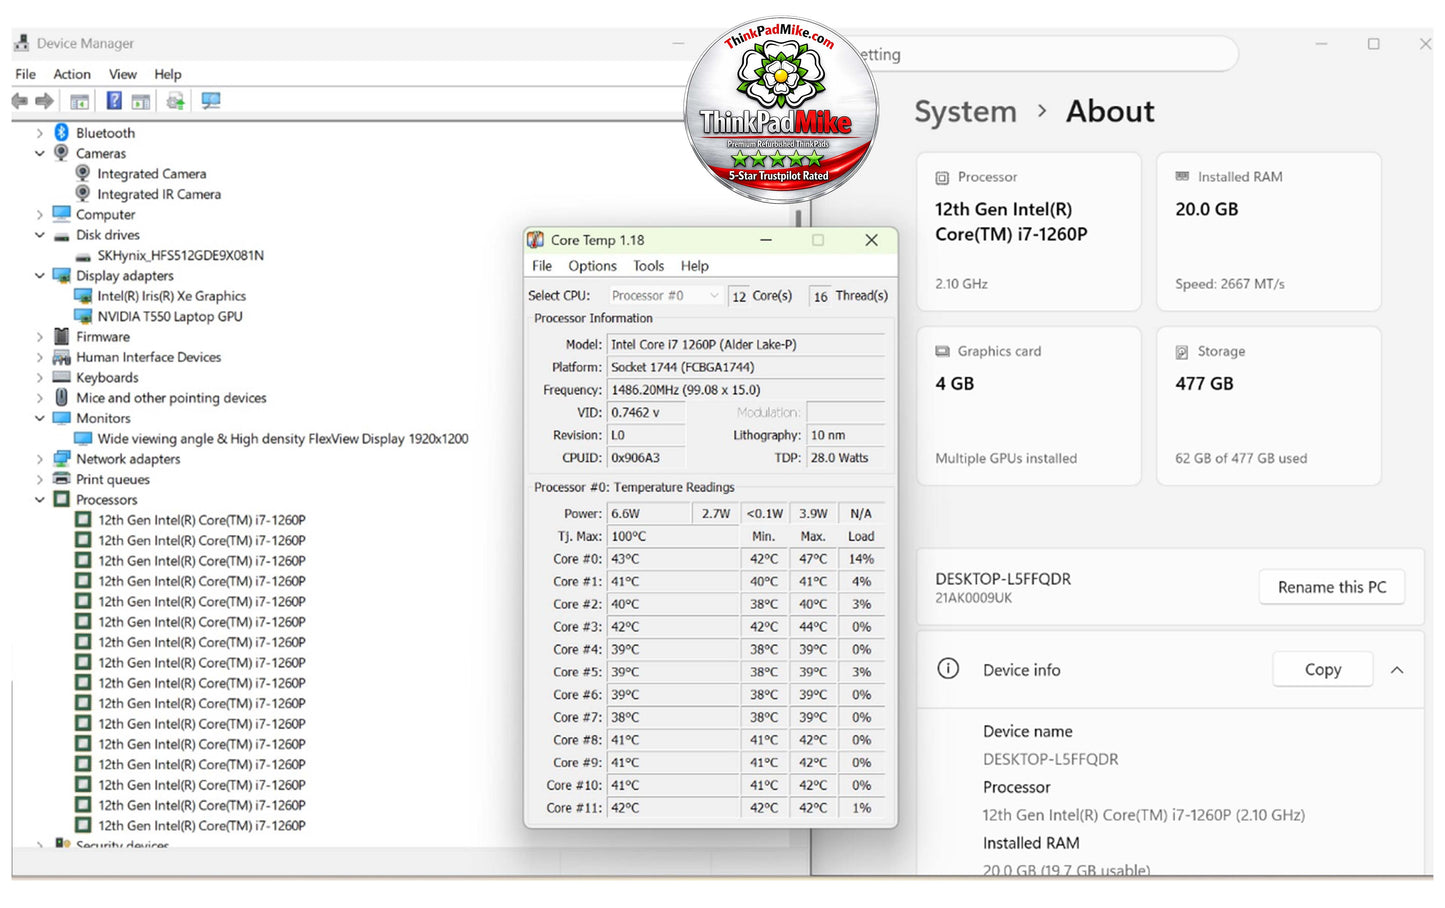
Task: Click the Integrated IR Camera device icon
Action: (83, 194)
